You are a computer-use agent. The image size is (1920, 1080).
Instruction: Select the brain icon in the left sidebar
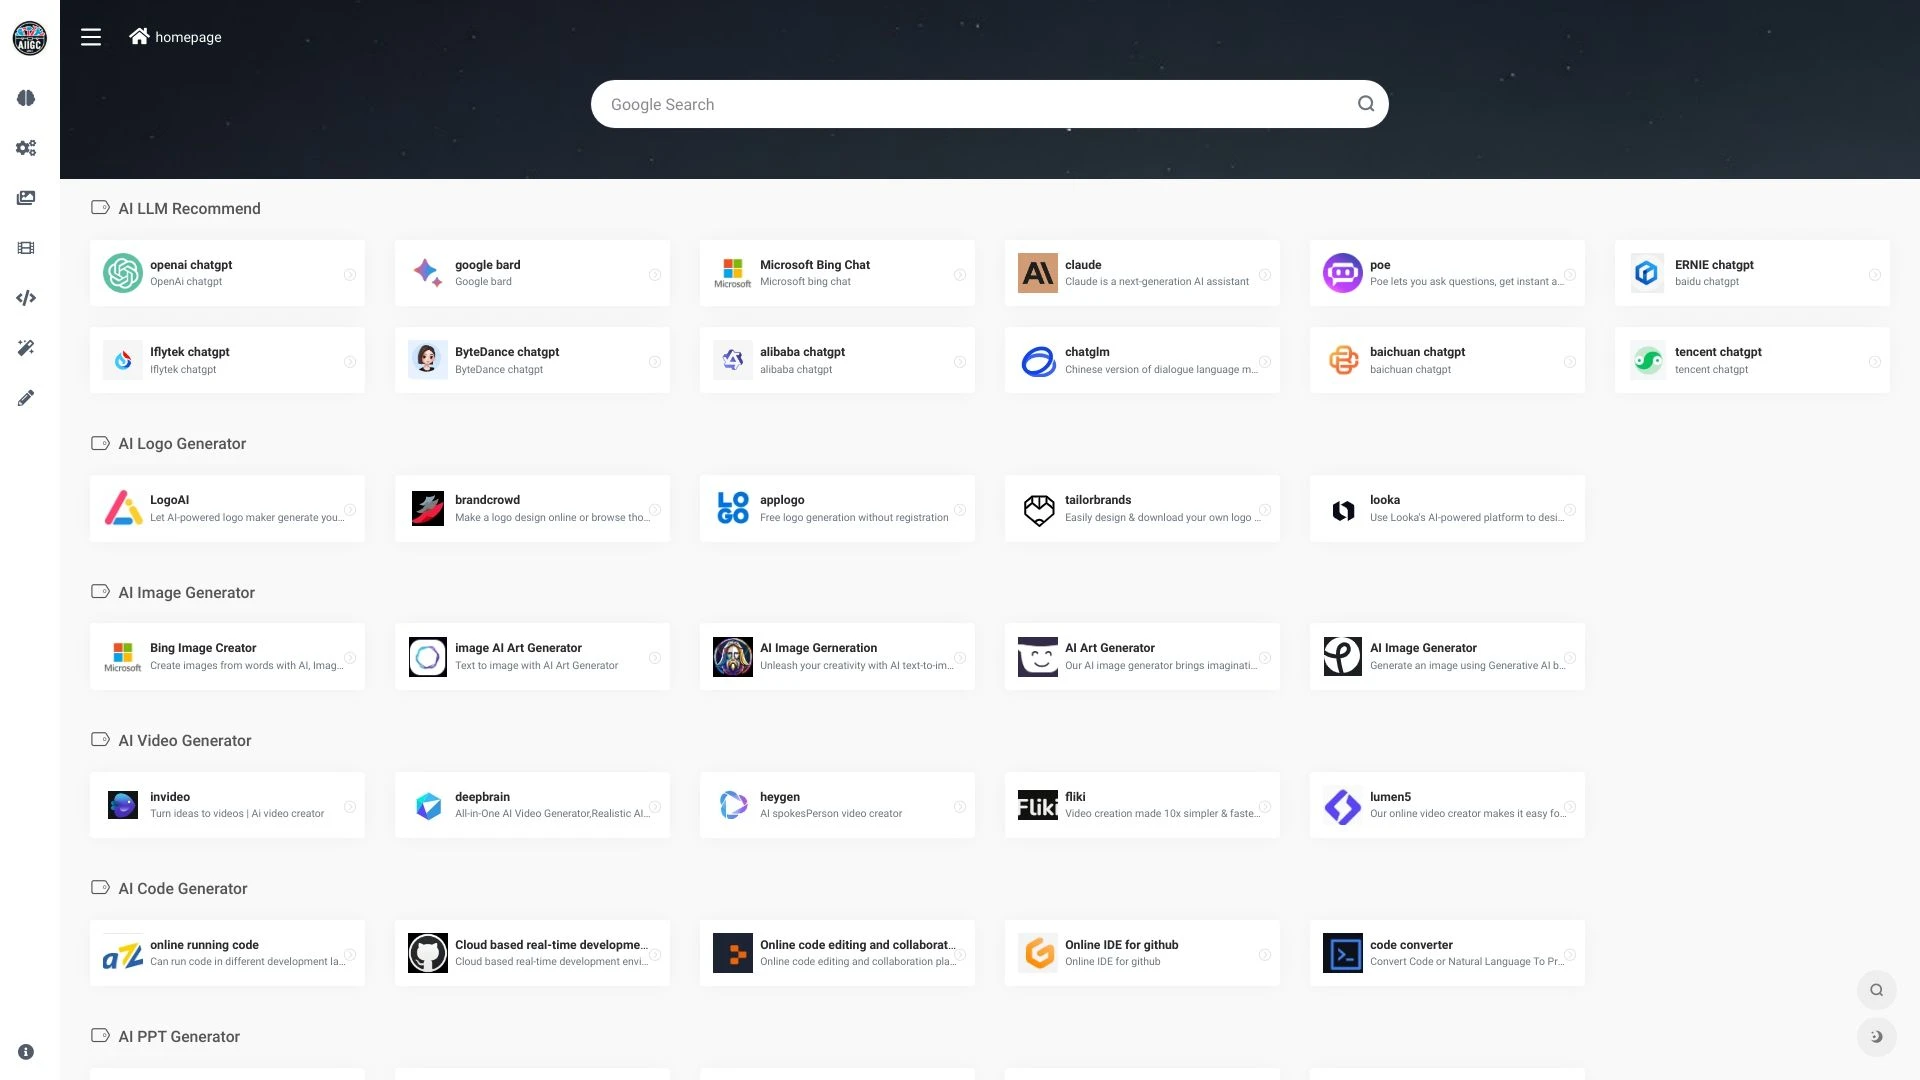point(26,98)
